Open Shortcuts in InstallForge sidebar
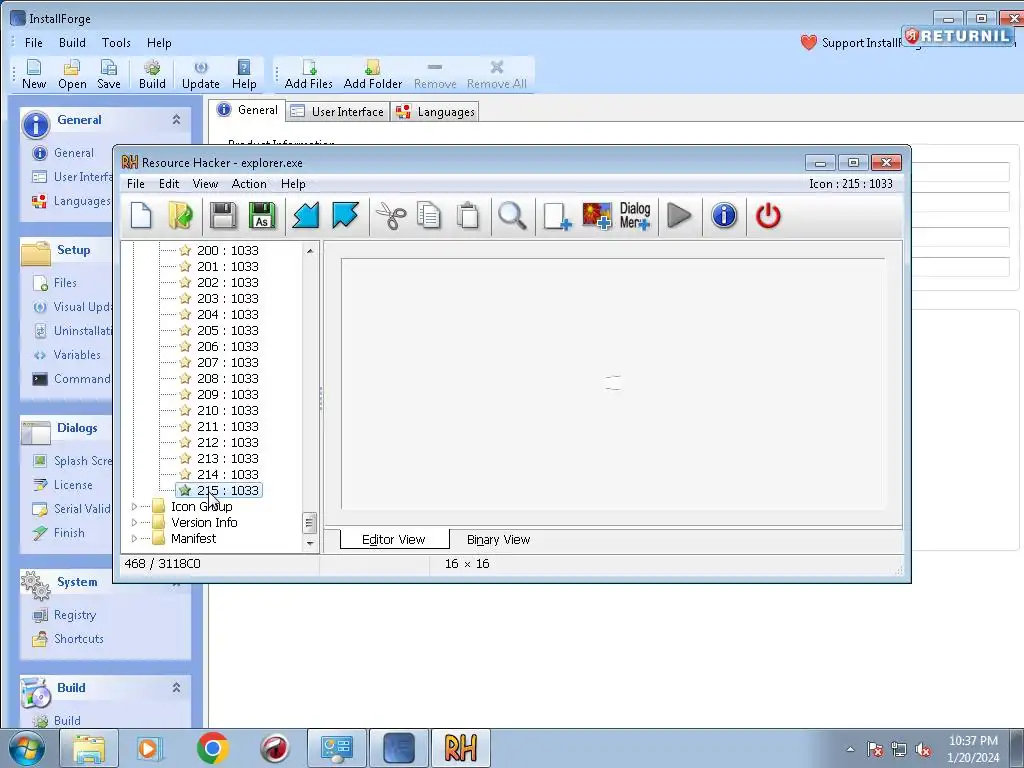This screenshot has width=1024, height=768. click(x=78, y=639)
